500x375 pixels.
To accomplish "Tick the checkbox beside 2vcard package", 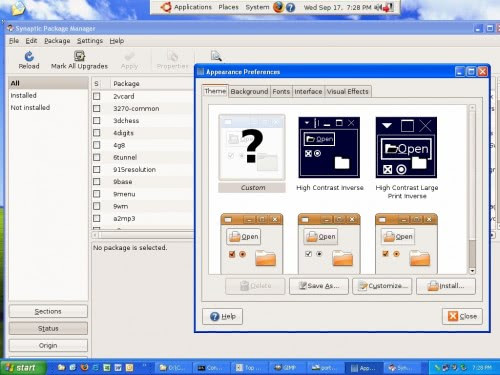I will pyautogui.click(x=97, y=96).
